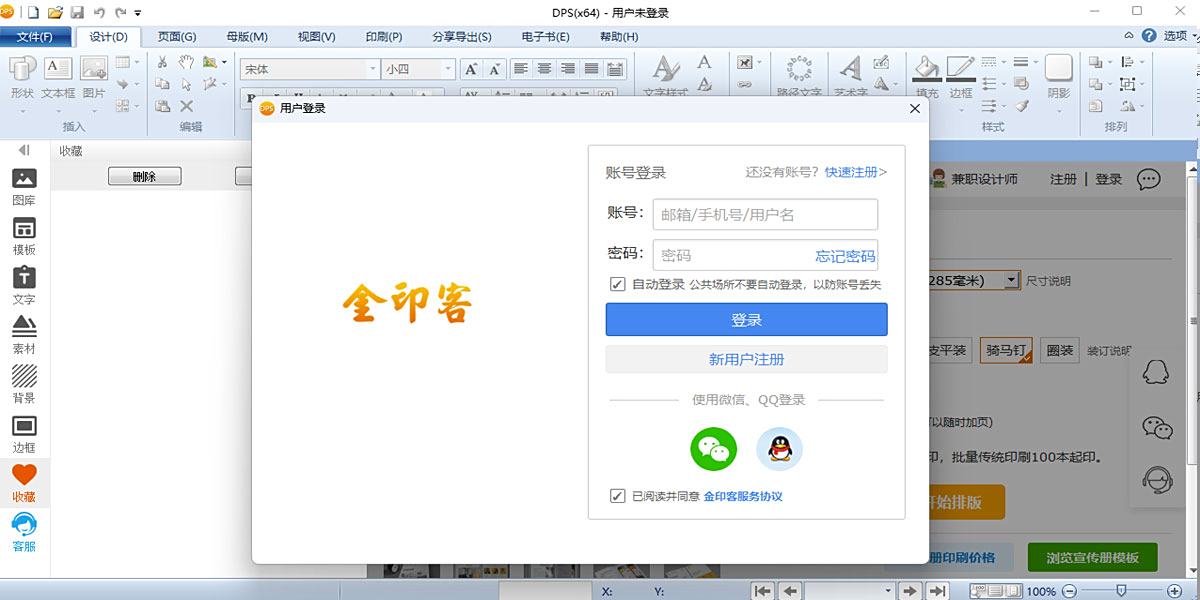Screen dimensions: 1200x600
Task: Log in with the WeChat icon
Action: 713,448
